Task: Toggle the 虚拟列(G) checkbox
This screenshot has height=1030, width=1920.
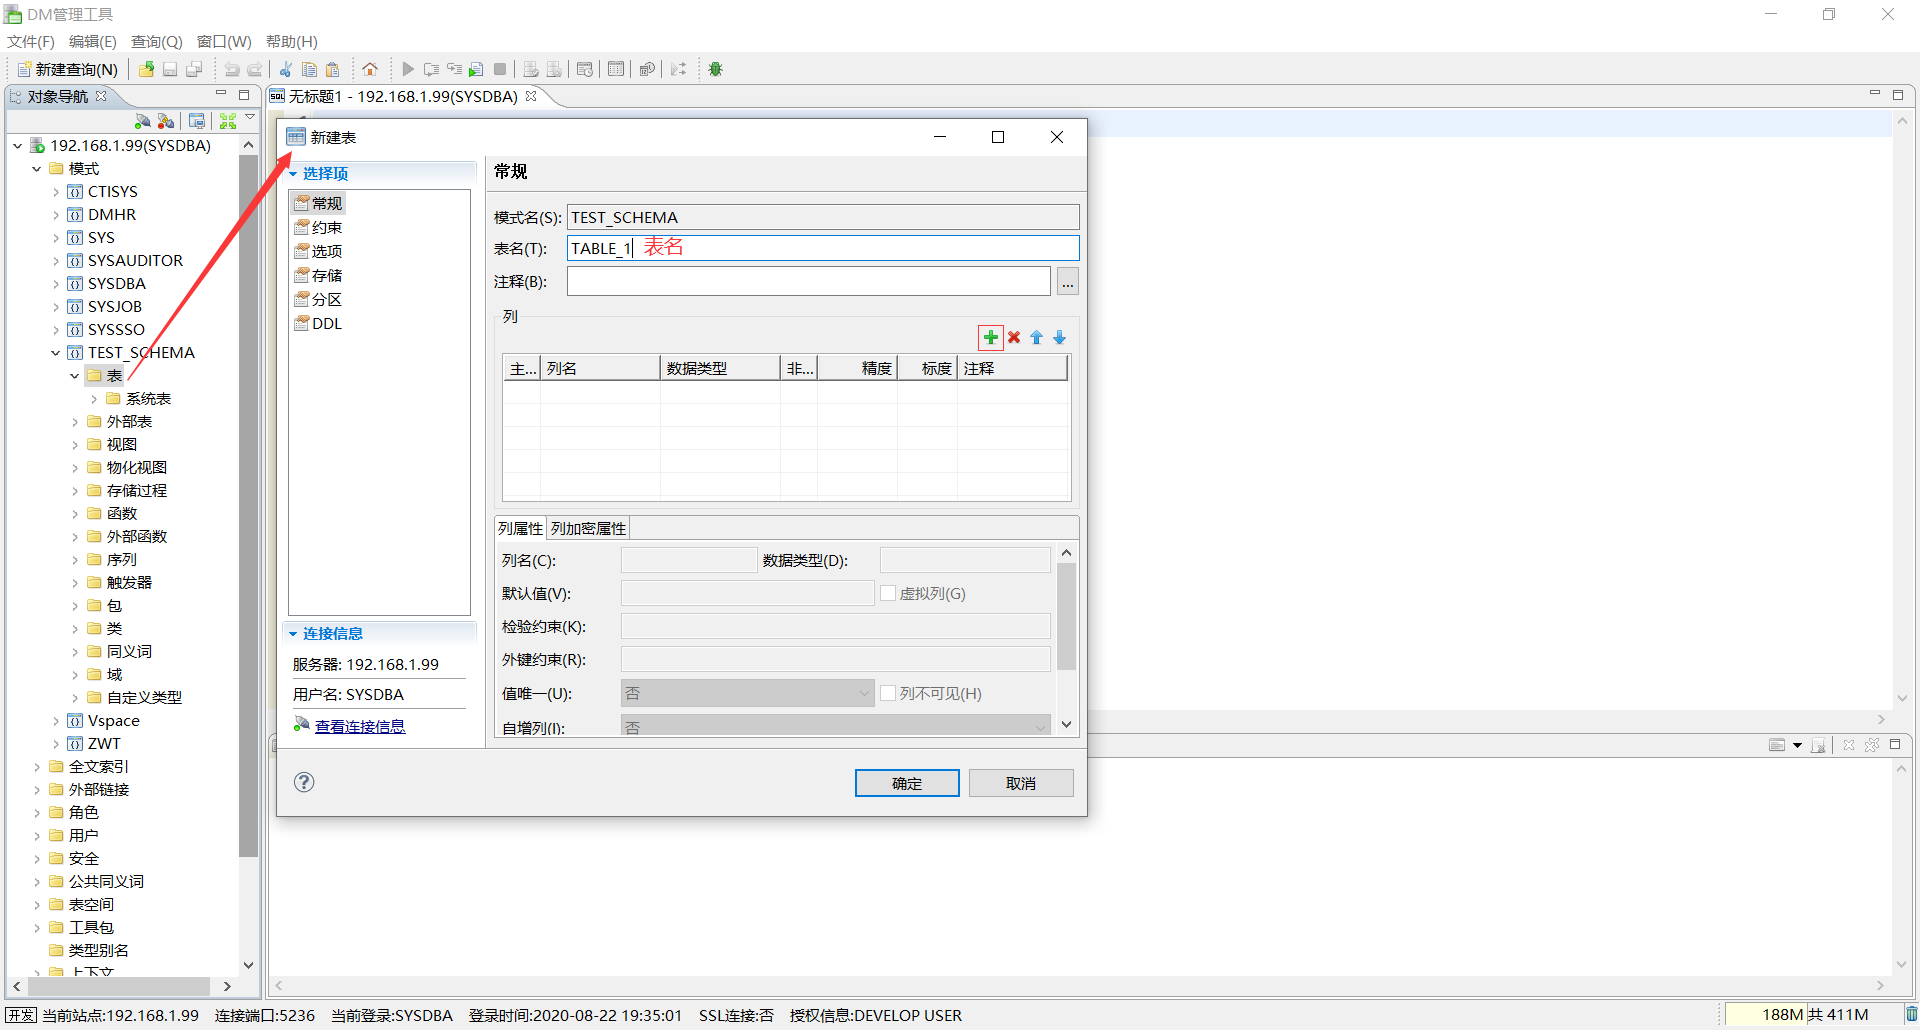Action: pyautogui.click(x=888, y=593)
